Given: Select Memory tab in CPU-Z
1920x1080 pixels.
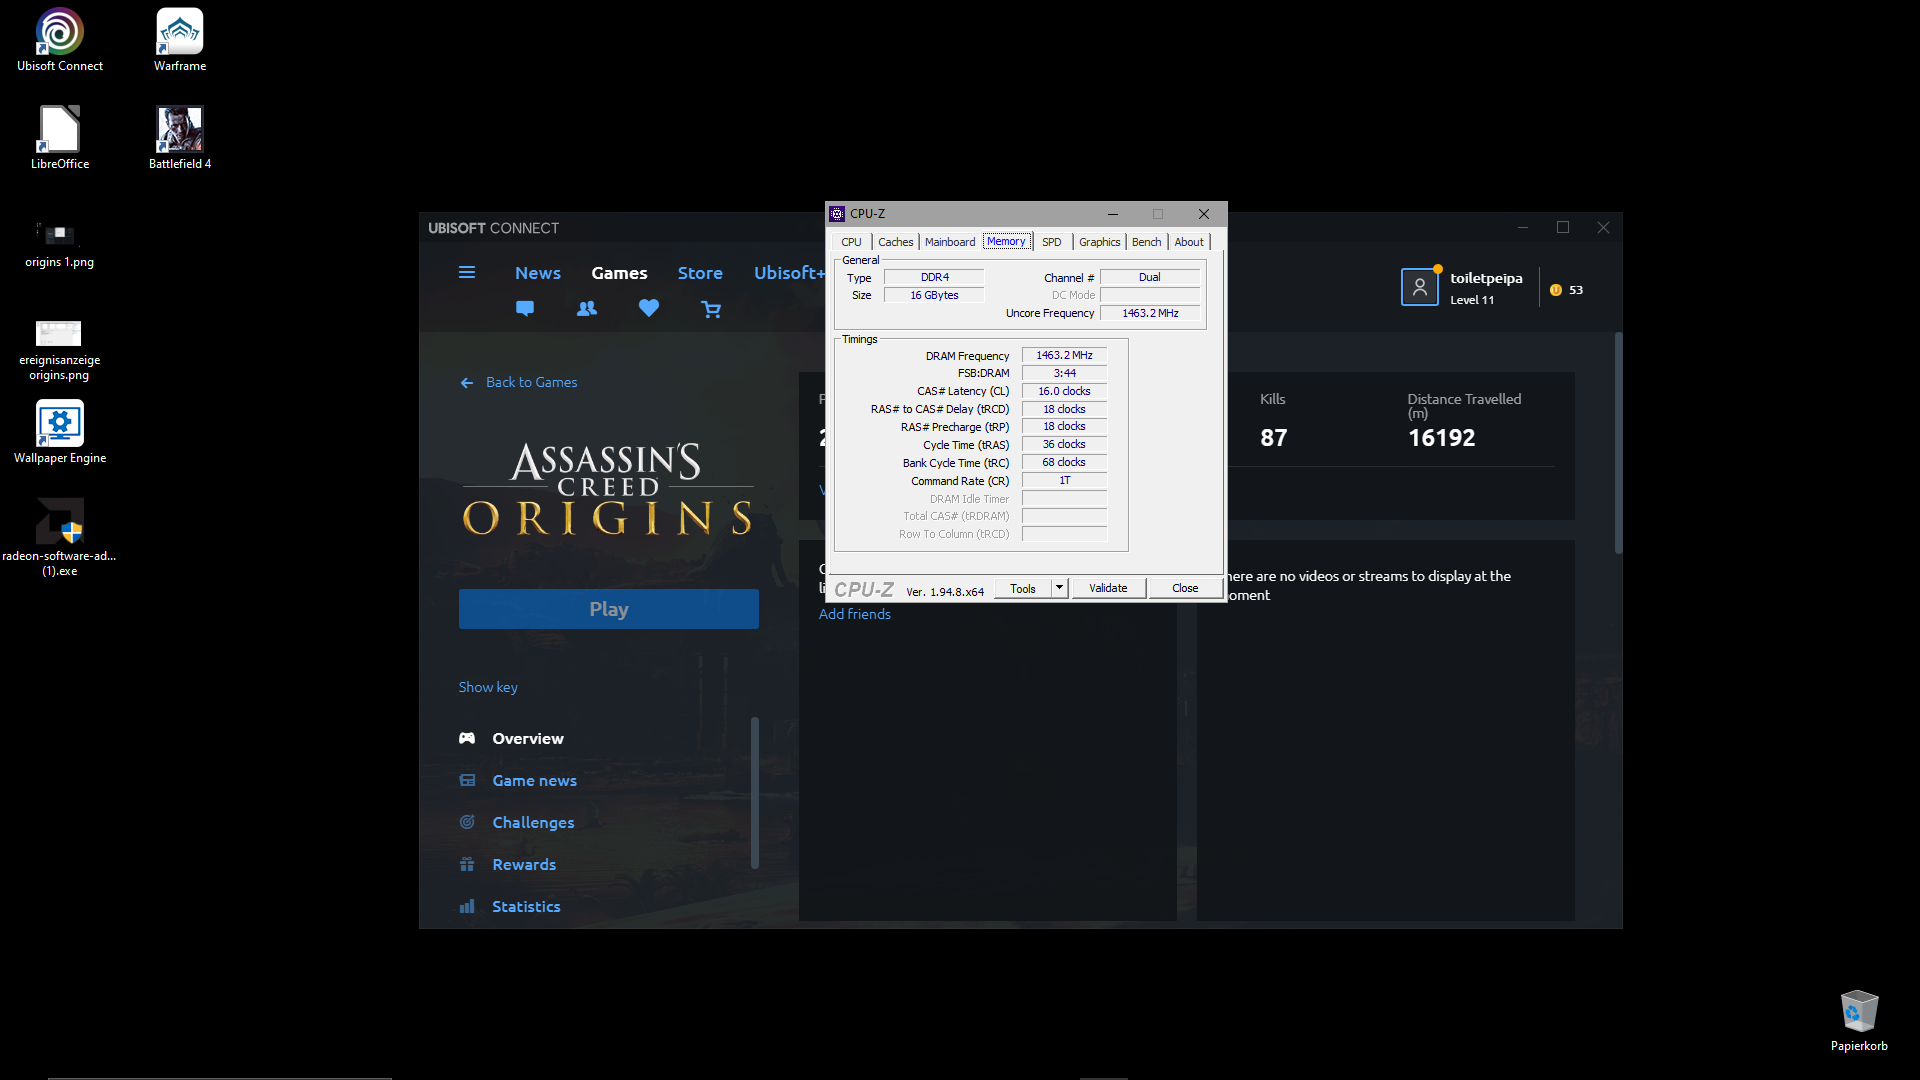Looking at the screenshot, I should [1006, 241].
